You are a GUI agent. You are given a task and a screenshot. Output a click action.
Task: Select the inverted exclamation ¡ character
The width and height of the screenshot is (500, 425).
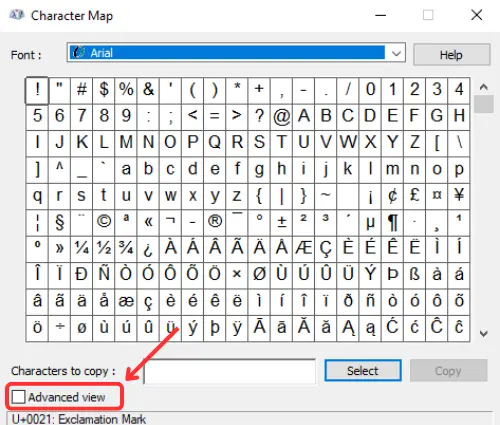(x=370, y=196)
